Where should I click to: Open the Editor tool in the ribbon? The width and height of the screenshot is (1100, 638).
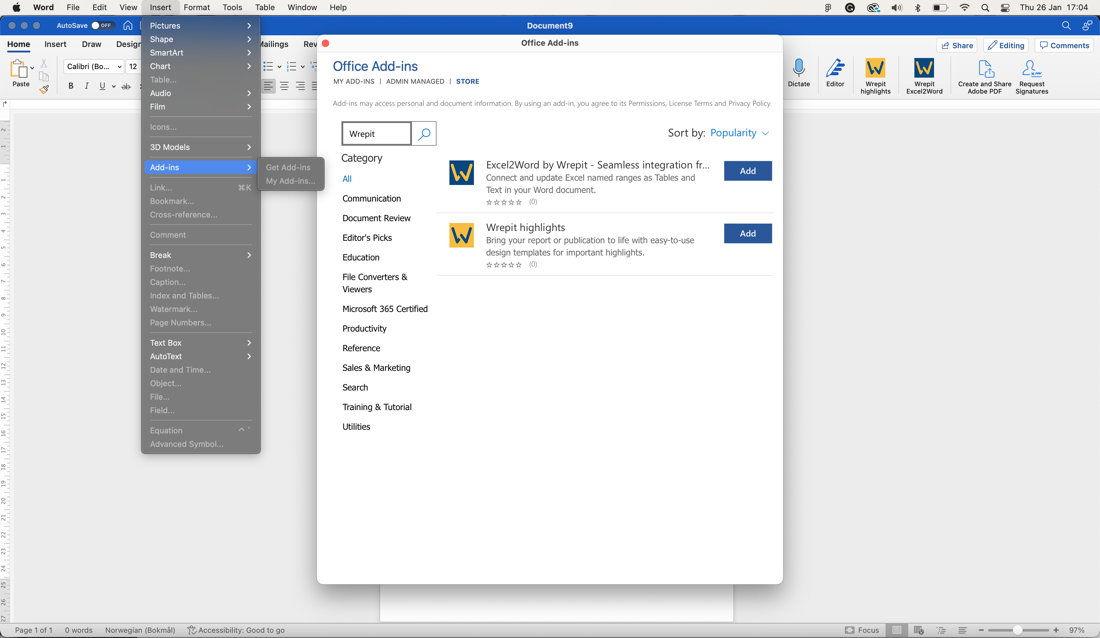pyautogui.click(x=835, y=73)
